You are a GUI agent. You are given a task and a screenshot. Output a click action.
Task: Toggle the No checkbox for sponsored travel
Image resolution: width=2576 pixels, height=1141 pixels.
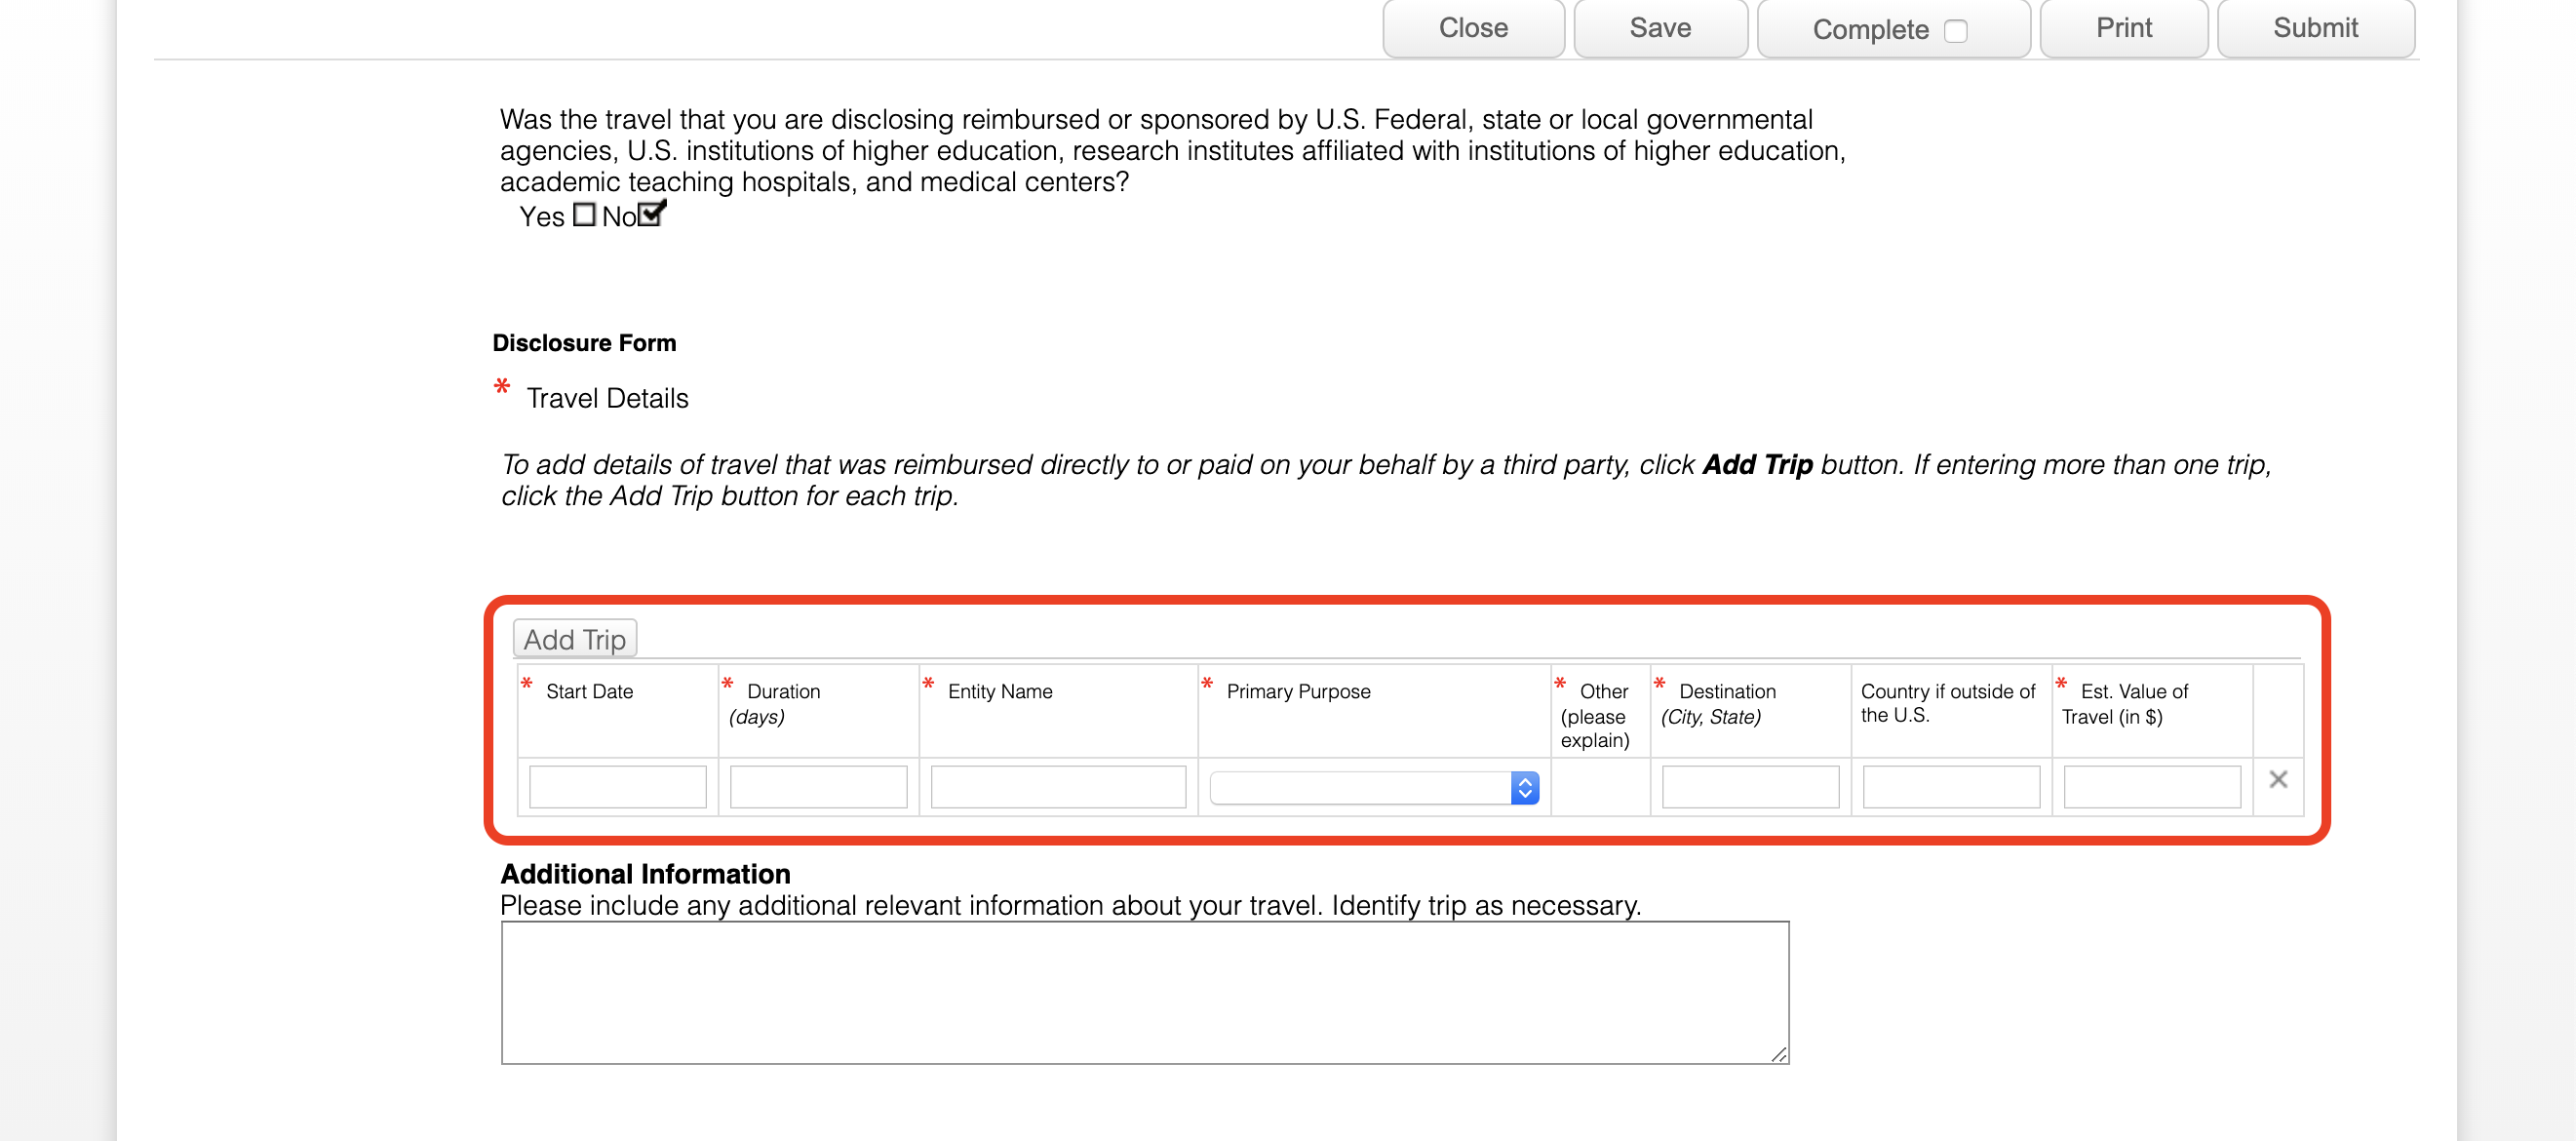point(650,215)
